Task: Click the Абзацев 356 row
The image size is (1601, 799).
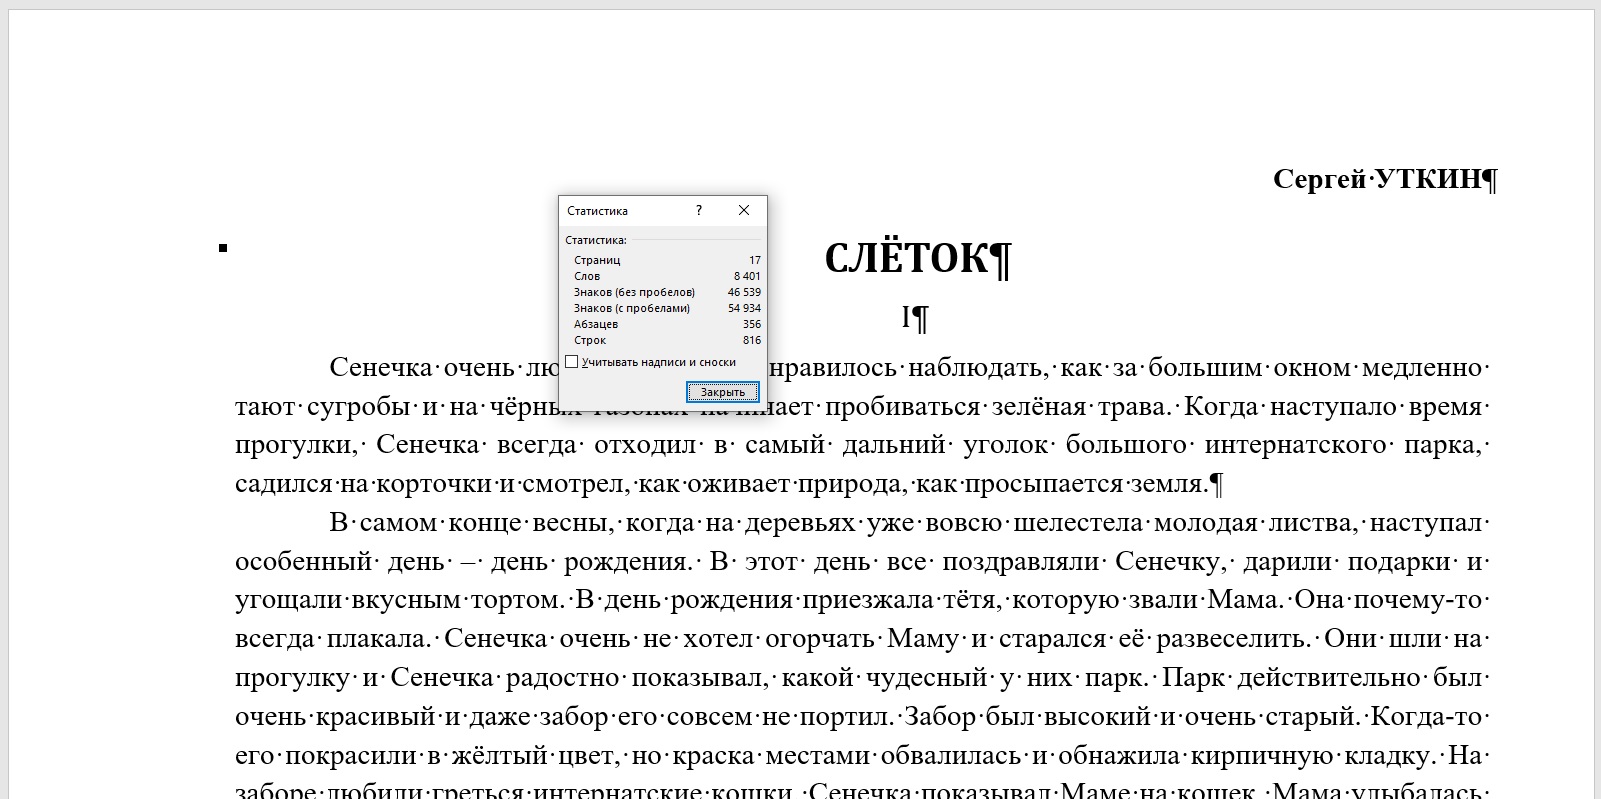Action: pyautogui.click(x=667, y=324)
